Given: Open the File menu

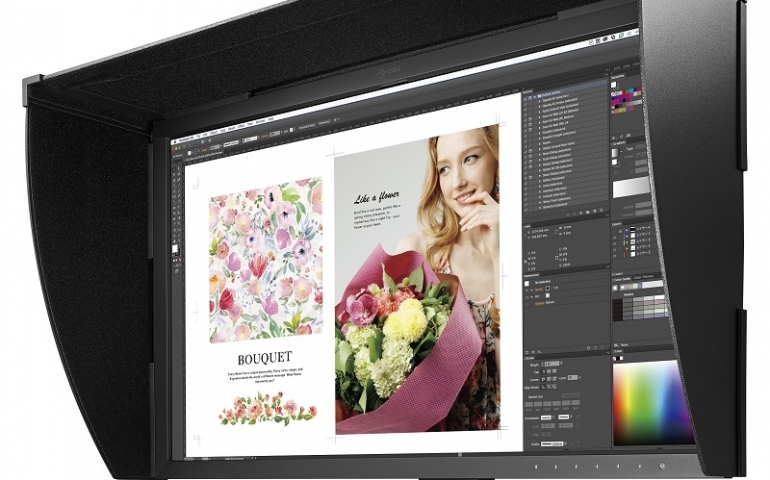Looking at the screenshot, I should (198, 137).
